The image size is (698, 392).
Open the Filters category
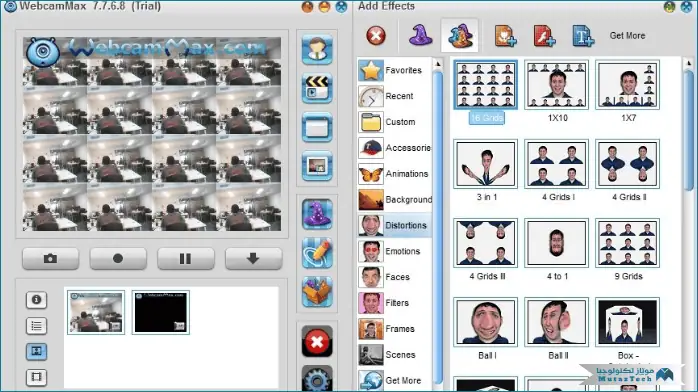point(394,303)
